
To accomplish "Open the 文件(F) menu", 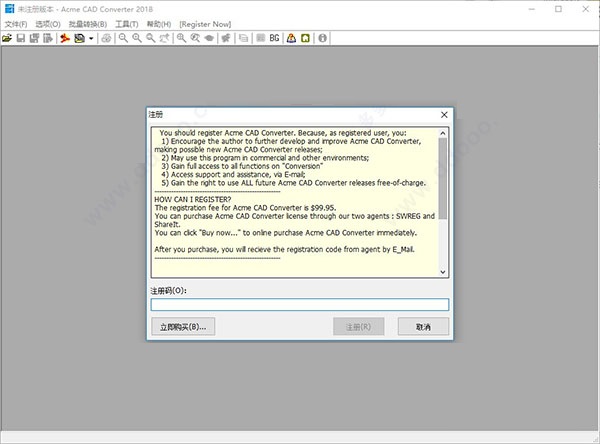I will pyautogui.click(x=16, y=24).
